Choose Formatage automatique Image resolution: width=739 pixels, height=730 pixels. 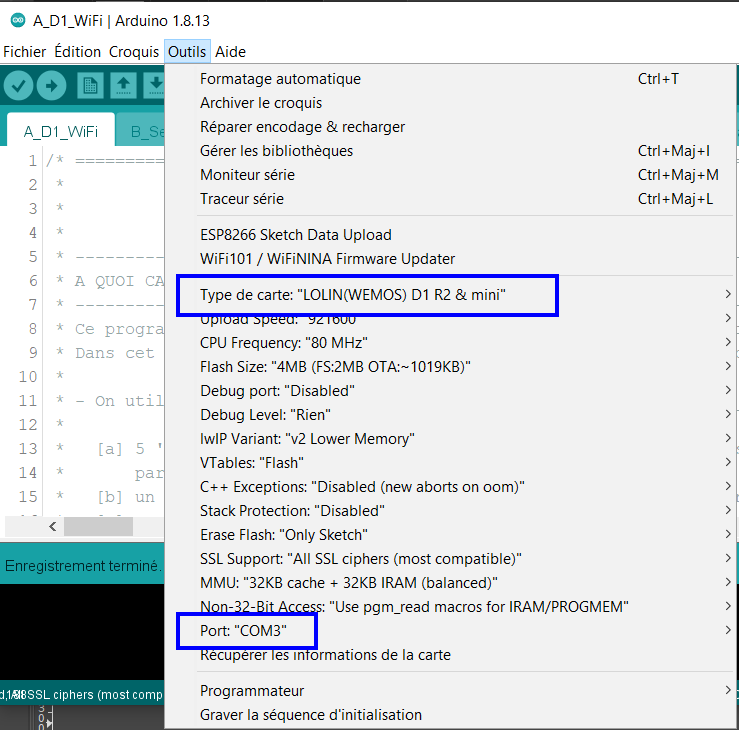coord(280,79)
